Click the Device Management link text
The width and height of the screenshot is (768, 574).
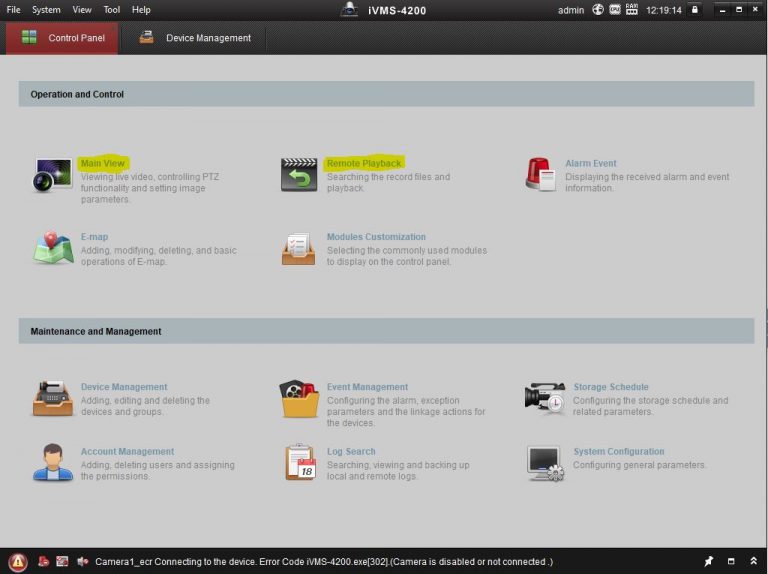pyautogui.click(x=124, y=387)
